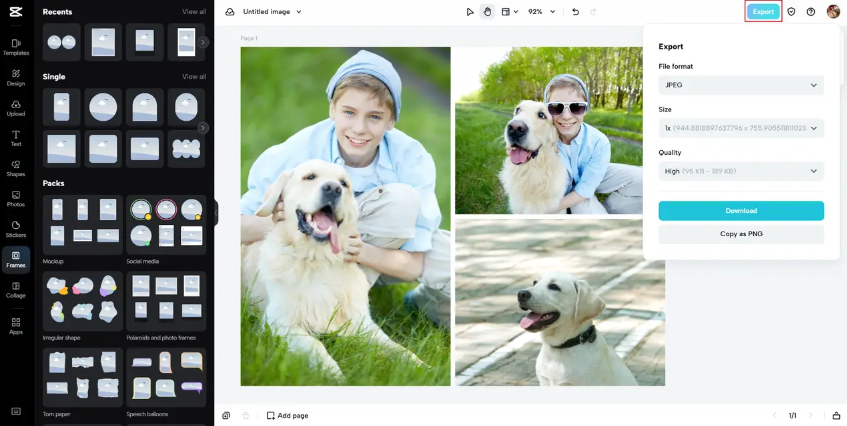Image resolution: width=847 pixels, height=426 pixels.
Task: Go to next page arrow
Action: coord(810,416)
